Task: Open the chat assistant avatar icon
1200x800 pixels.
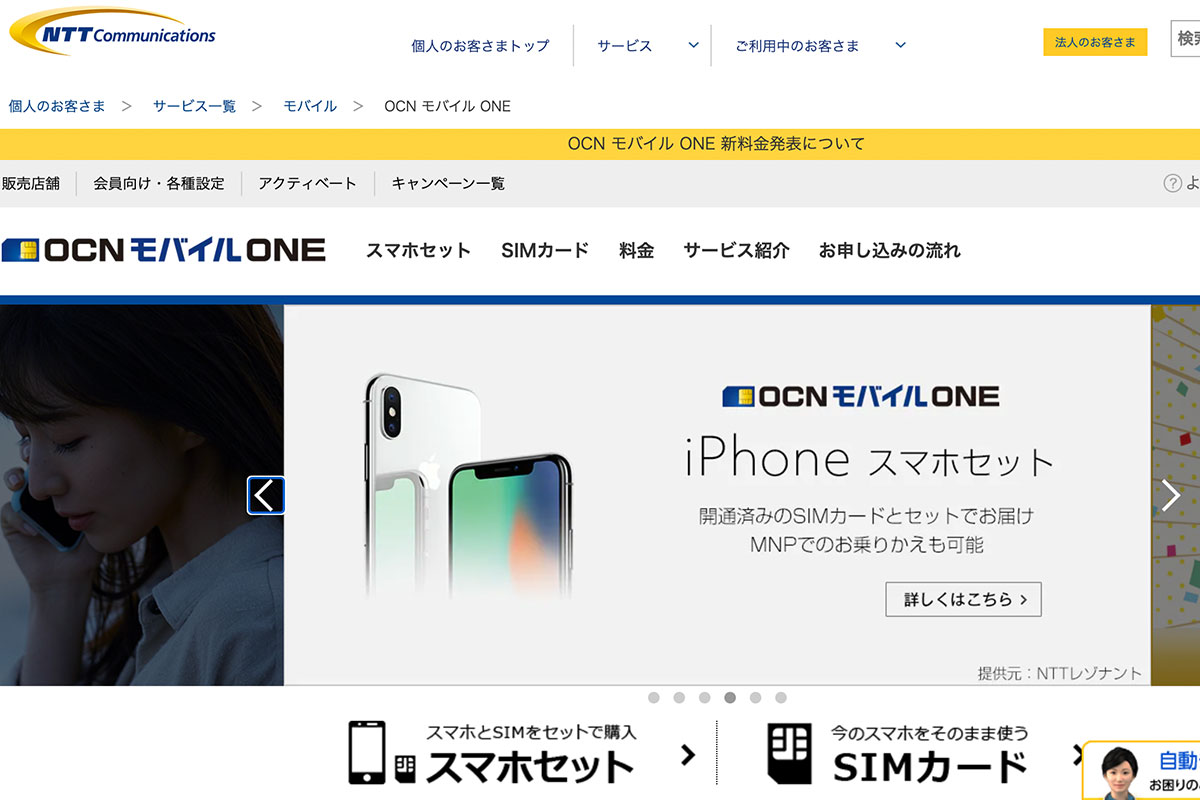Action: coord(1119,770)
